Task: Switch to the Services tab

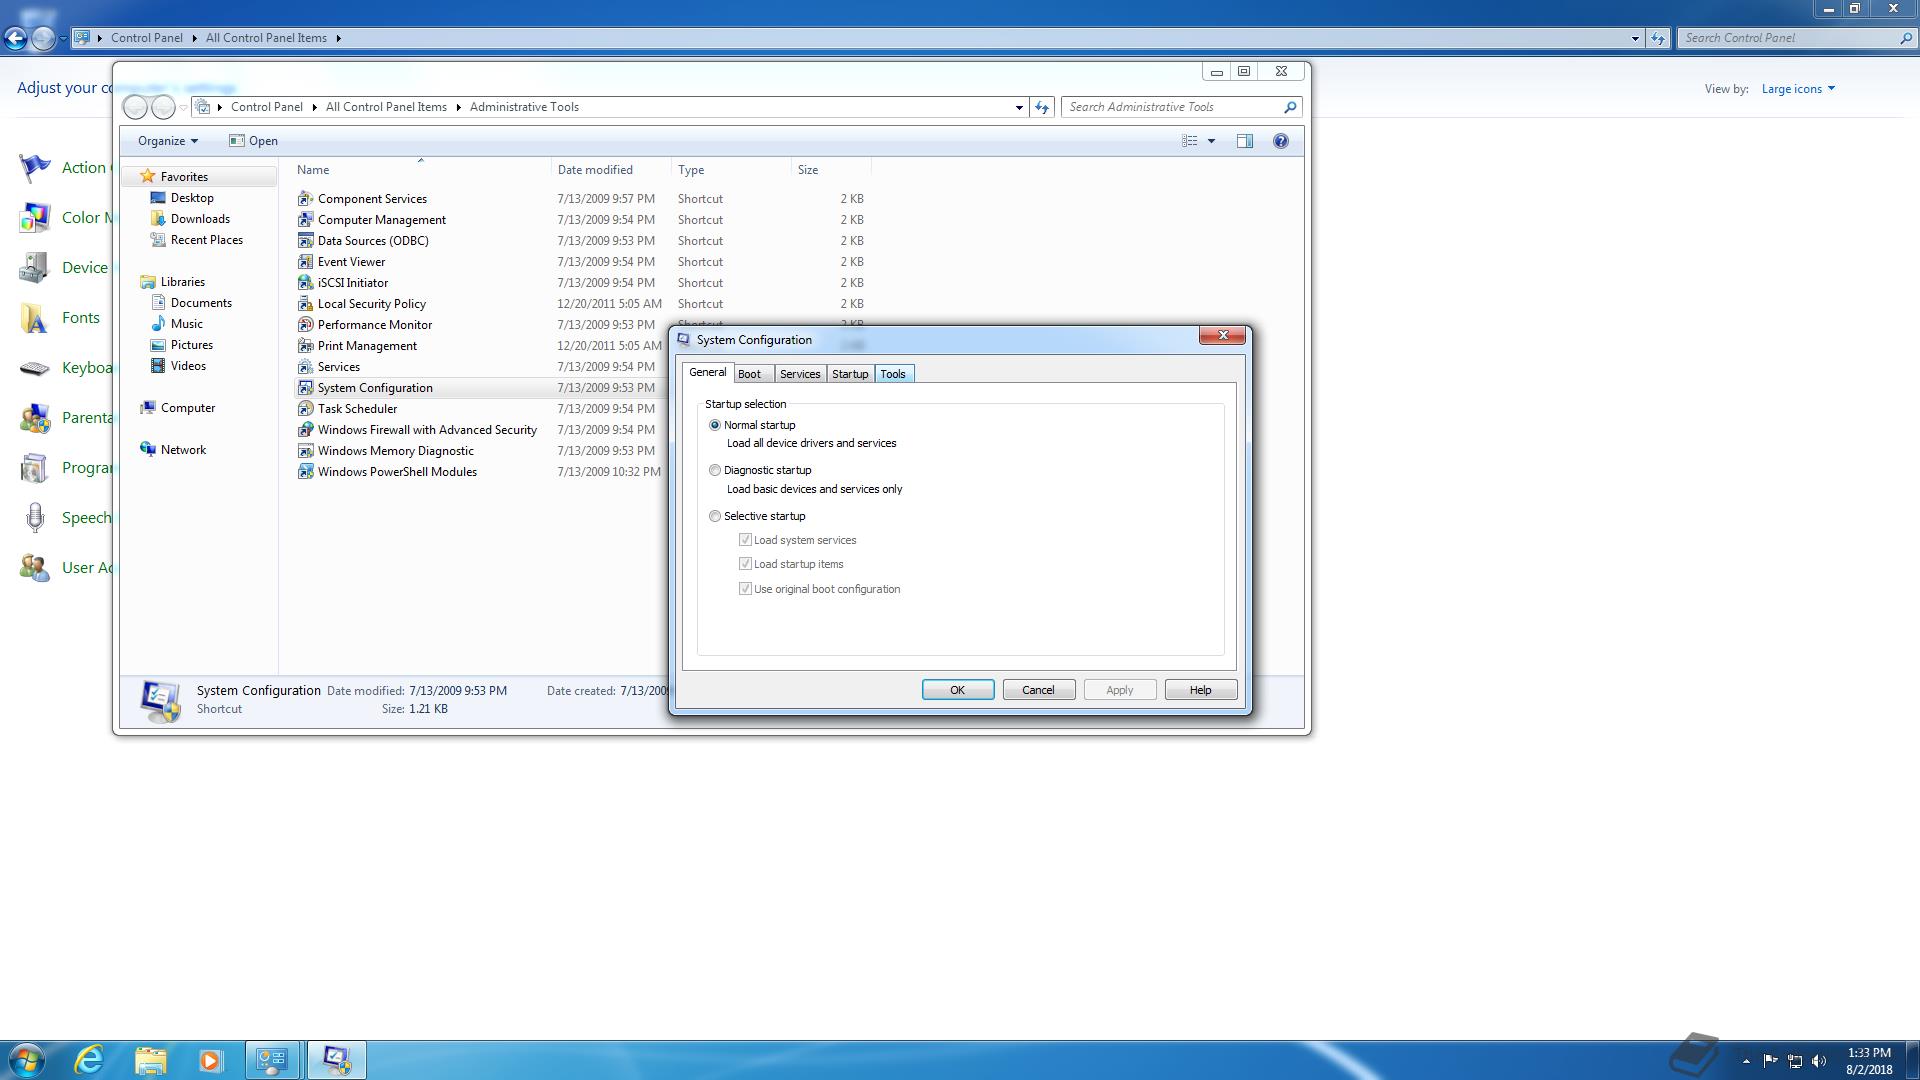Action: pos(800,374)
